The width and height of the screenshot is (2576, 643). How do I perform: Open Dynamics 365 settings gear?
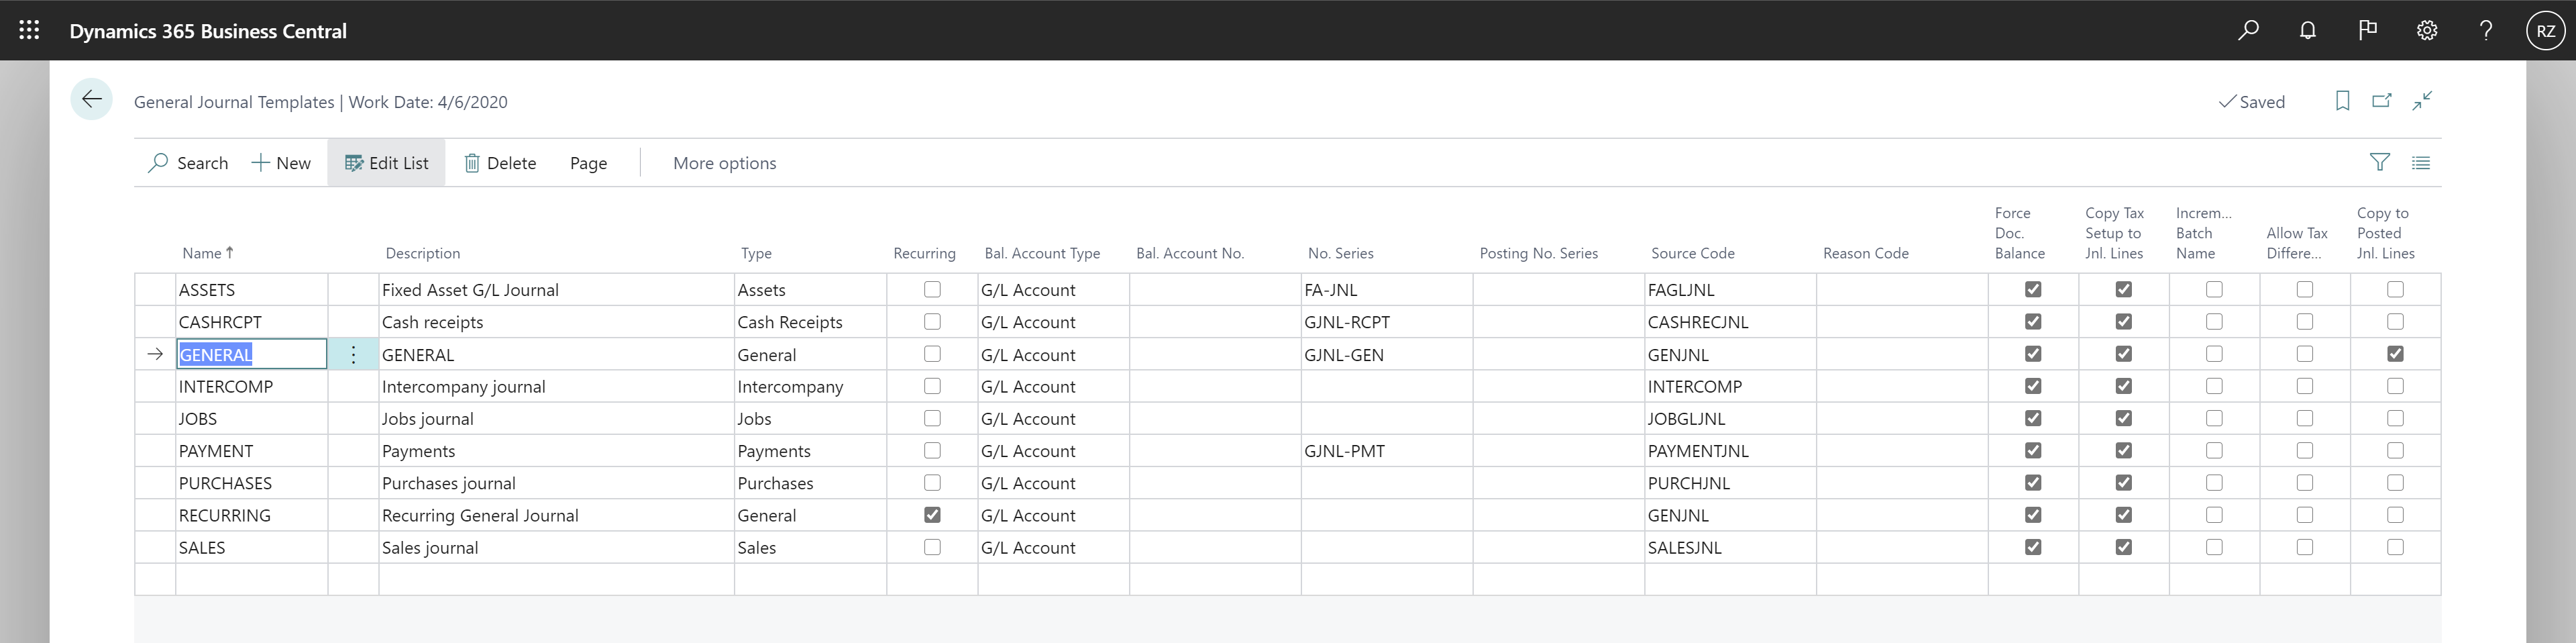pos(2427,30)
